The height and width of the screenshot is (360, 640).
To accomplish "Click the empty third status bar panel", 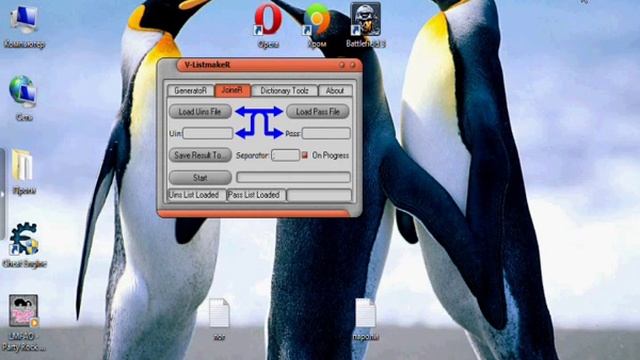I will 319,195.
